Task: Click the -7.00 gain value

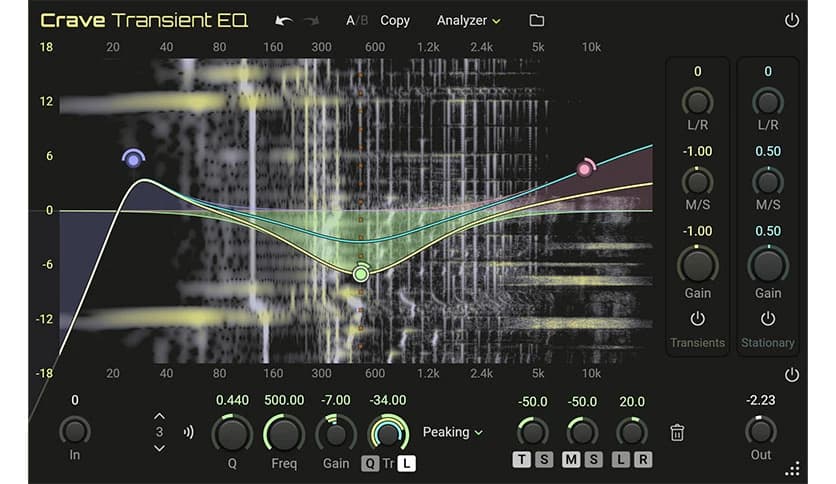Action: (x=336, y=400)
